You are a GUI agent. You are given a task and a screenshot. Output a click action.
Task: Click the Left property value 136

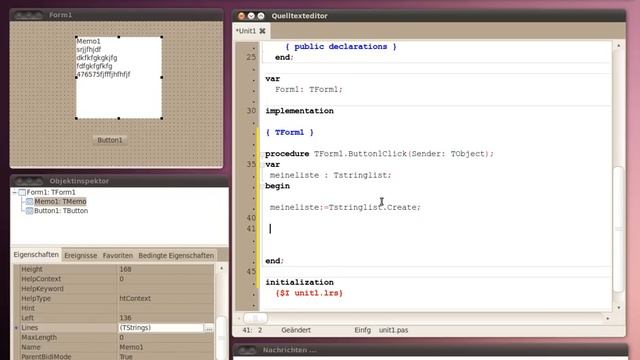point(125,318)
